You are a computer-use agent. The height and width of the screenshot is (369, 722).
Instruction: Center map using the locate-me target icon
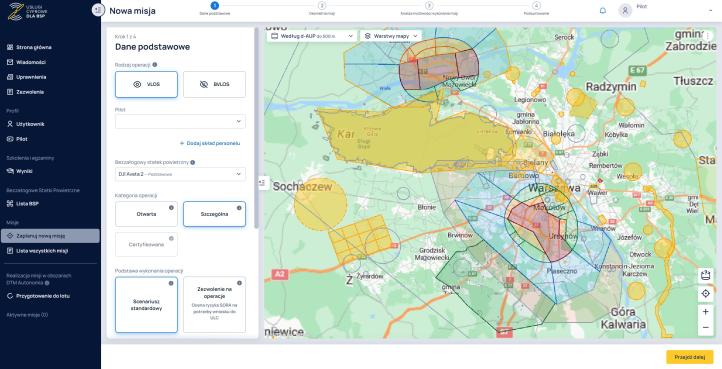pos(705,293)
